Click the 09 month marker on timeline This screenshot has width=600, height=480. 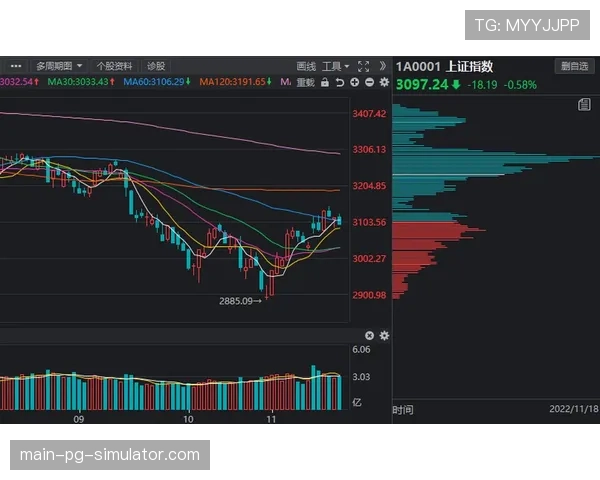(78, 419)
